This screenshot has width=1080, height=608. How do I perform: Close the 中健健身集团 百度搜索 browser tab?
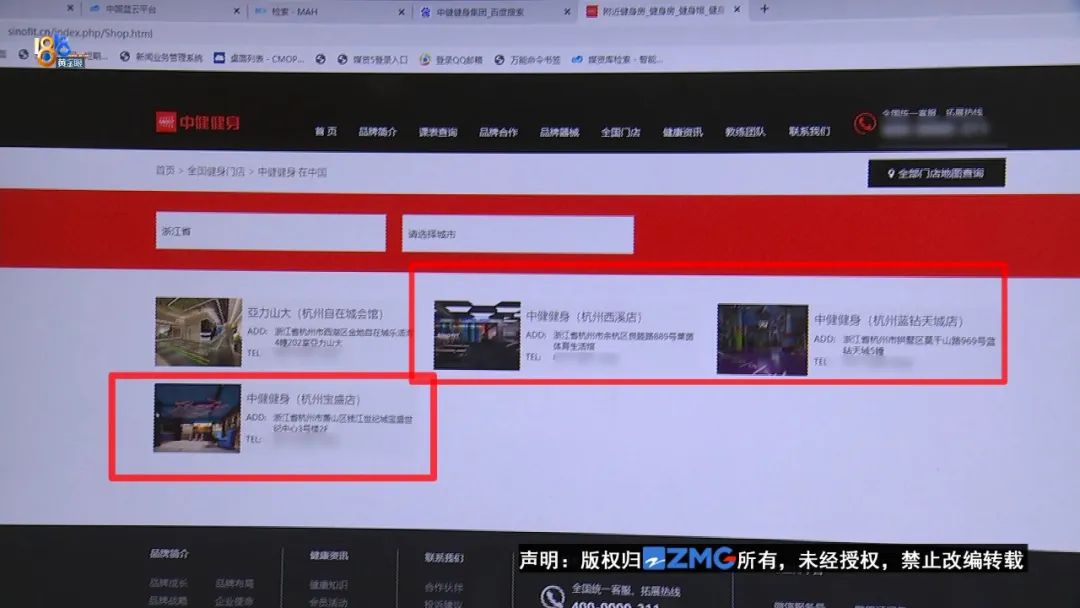click(x=567, y=12)
